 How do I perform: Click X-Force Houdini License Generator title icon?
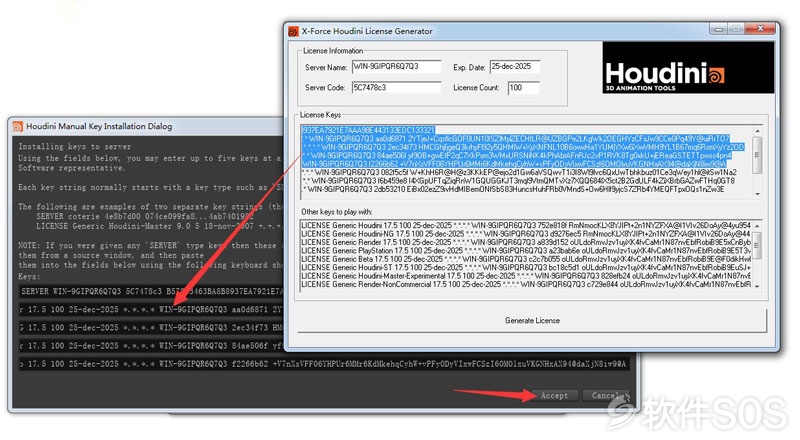click(293, 31)
